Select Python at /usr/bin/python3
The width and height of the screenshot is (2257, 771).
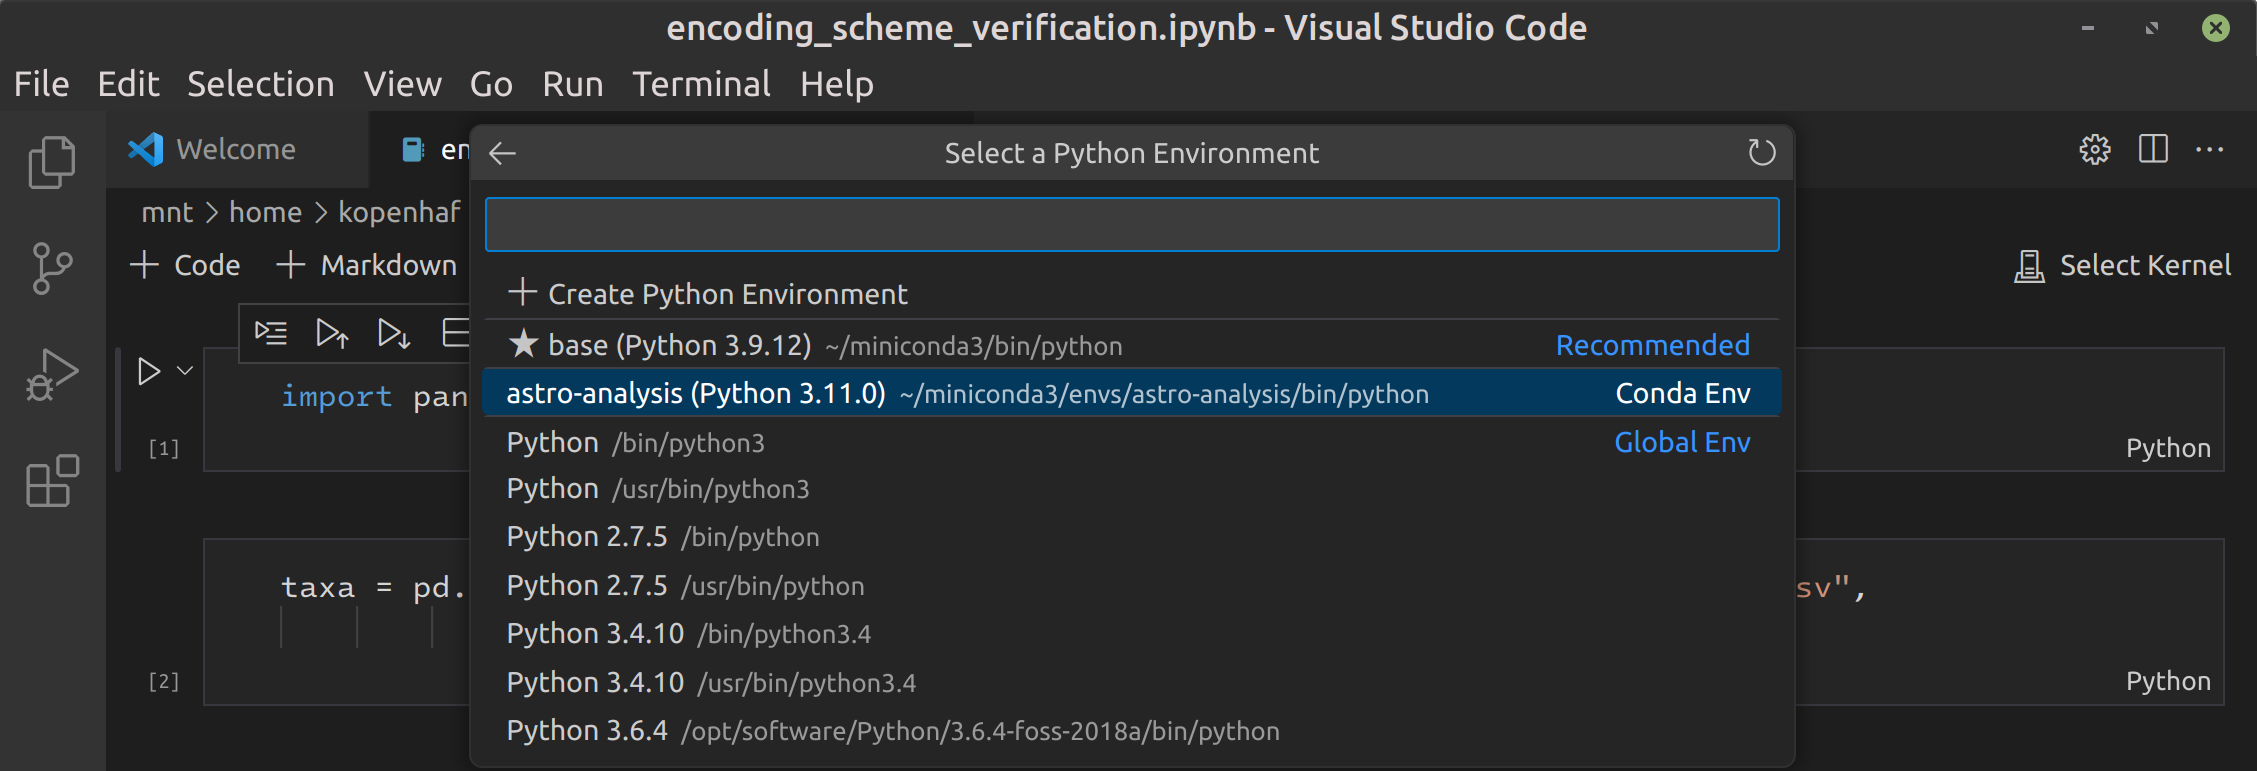pos(1132,489)
